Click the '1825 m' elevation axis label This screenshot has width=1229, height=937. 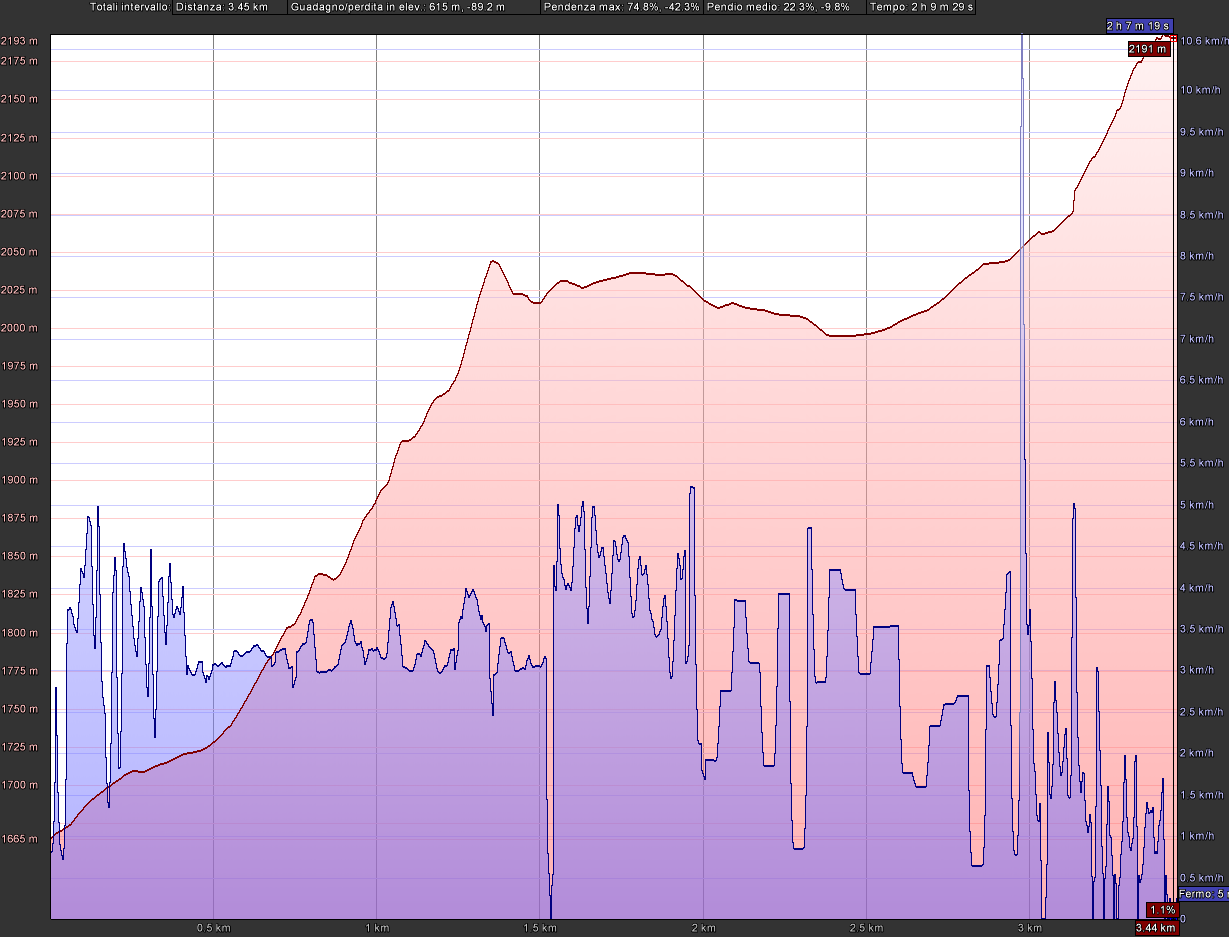point(20,594)
